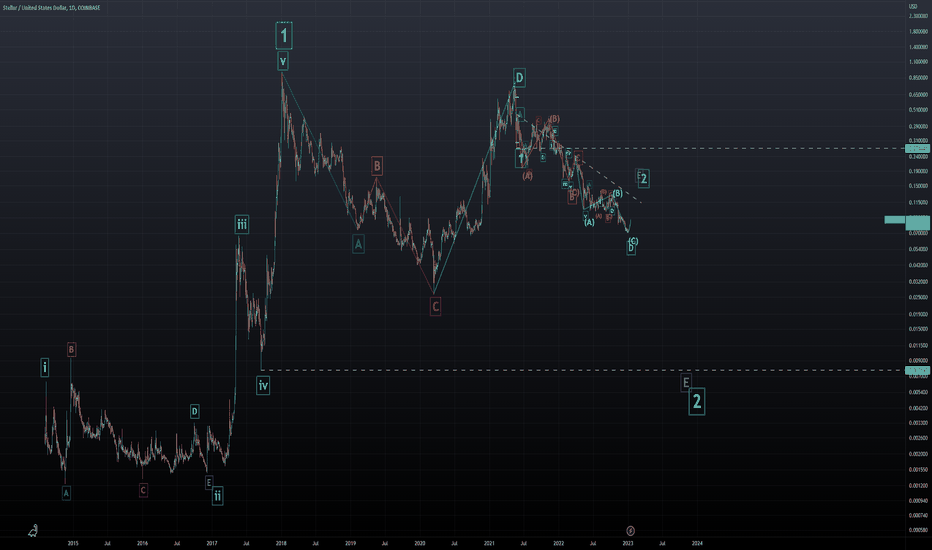This screenshot has width=932, height=550.
Task: Click the 2022 label on the time axis
Action: tap(559, 543)
